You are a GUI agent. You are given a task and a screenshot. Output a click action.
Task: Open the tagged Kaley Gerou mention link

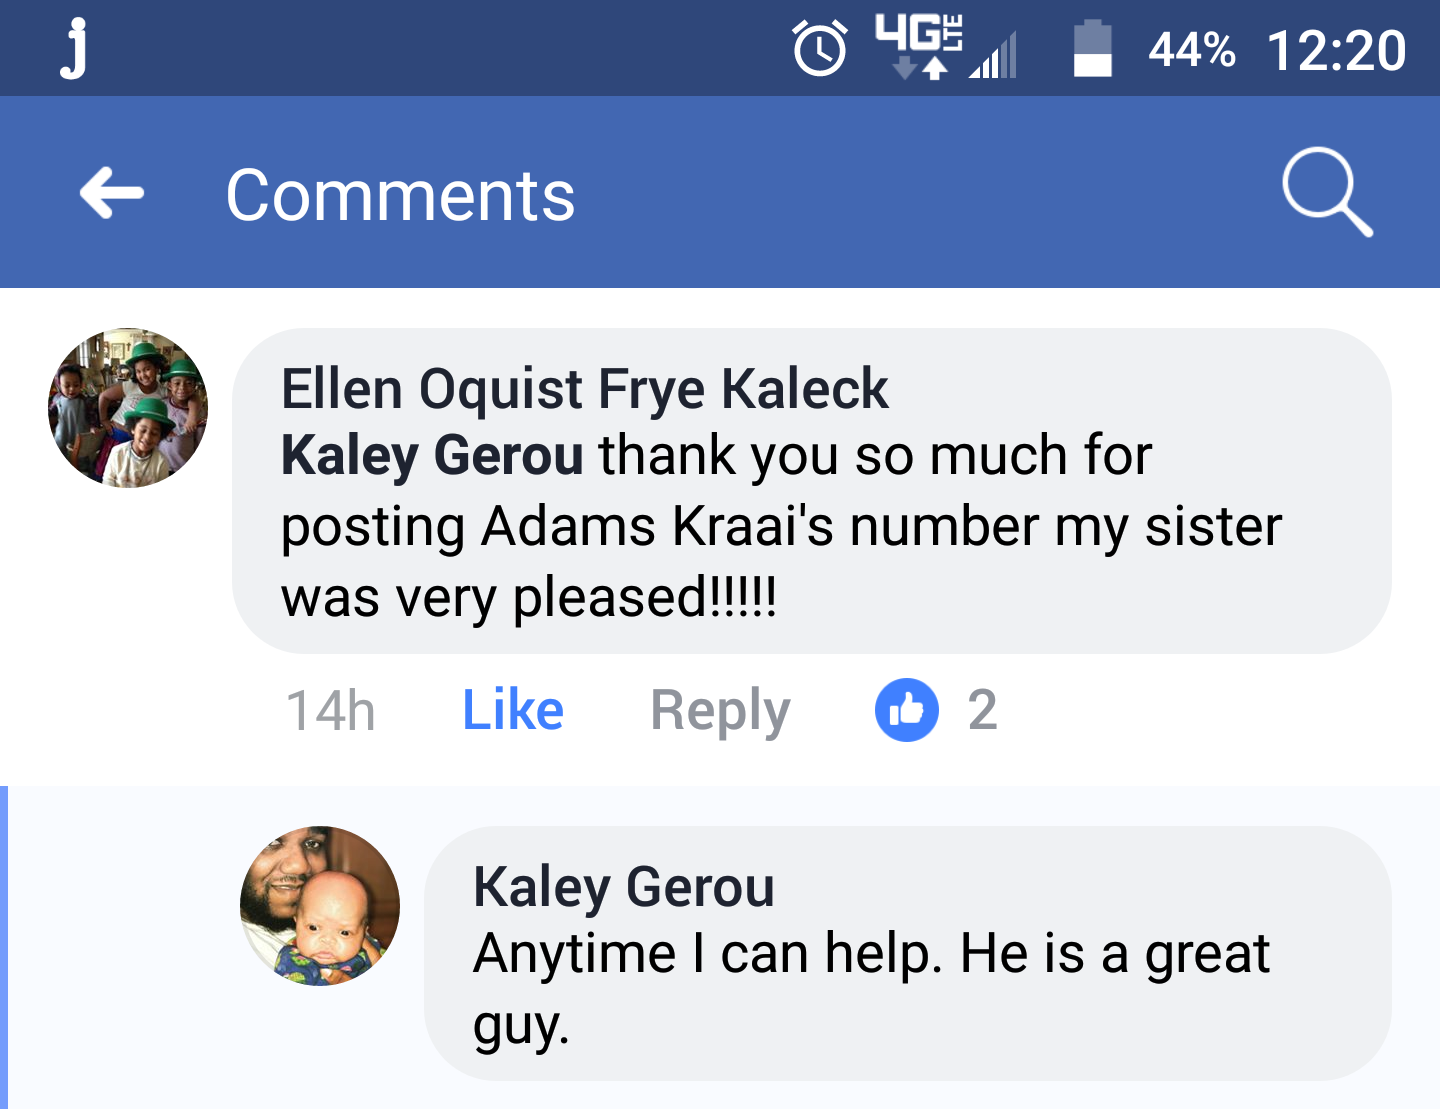(432, 456)
